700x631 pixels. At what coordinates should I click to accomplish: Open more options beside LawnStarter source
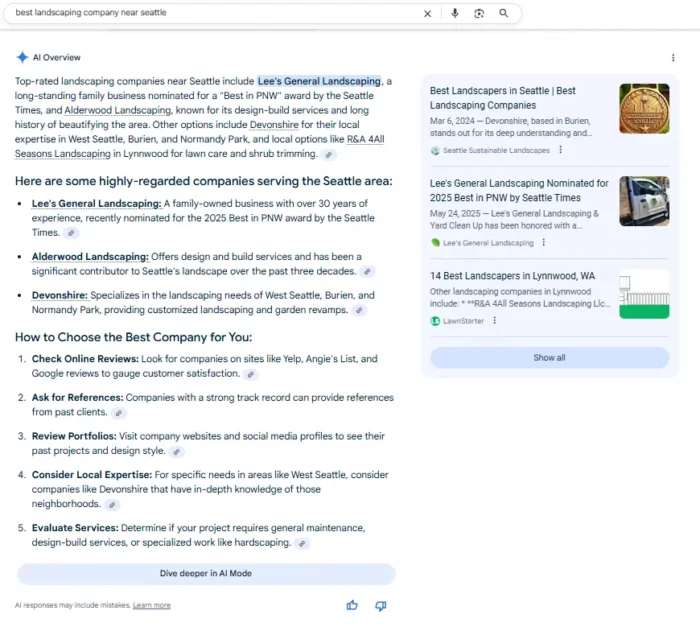coord(494,321)
